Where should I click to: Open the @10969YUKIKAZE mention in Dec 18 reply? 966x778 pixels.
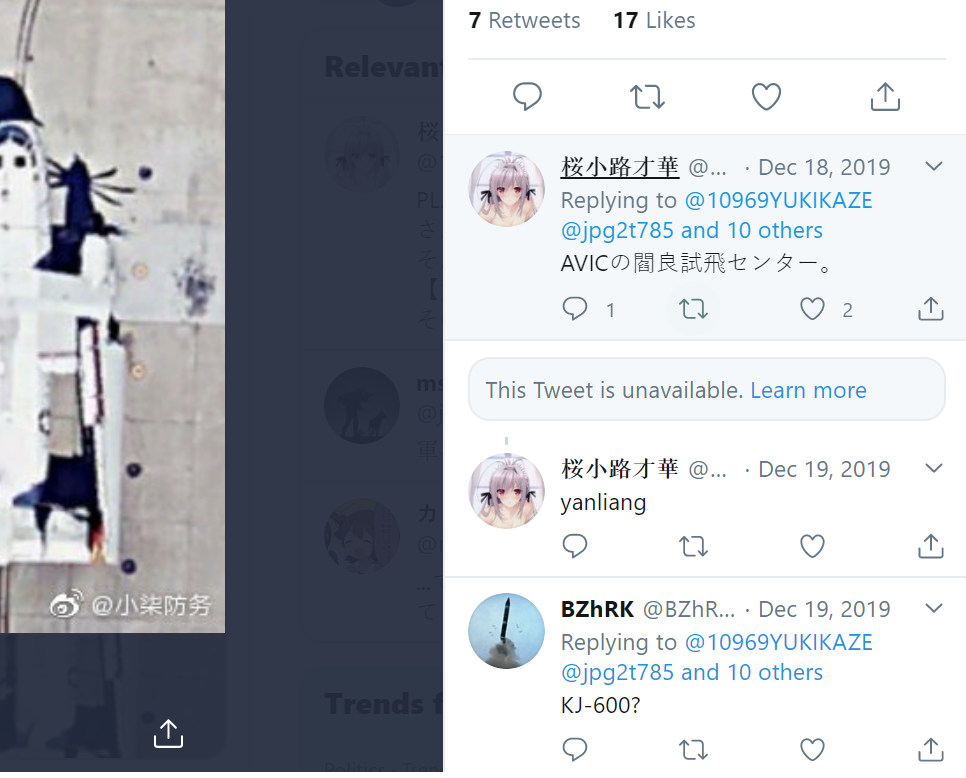click(x=779, y=200)
